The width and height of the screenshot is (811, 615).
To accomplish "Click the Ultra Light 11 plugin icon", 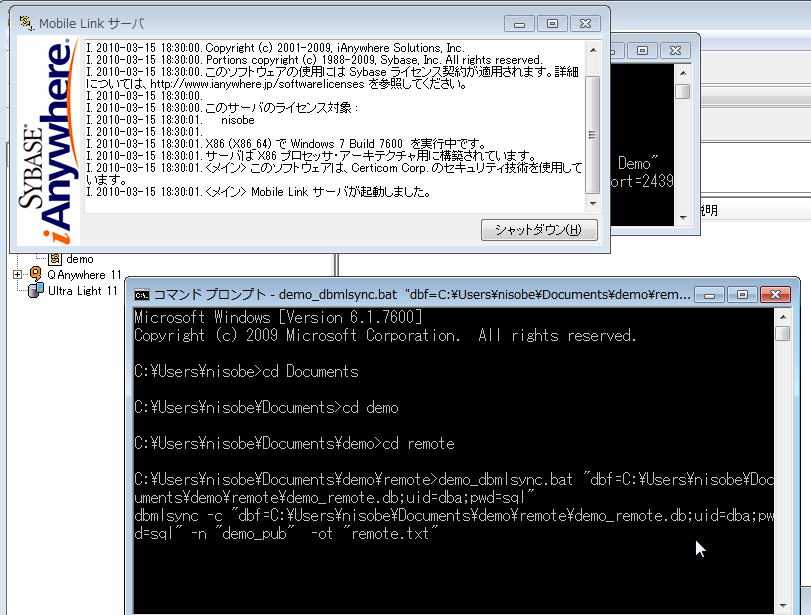I will point(36,290).
